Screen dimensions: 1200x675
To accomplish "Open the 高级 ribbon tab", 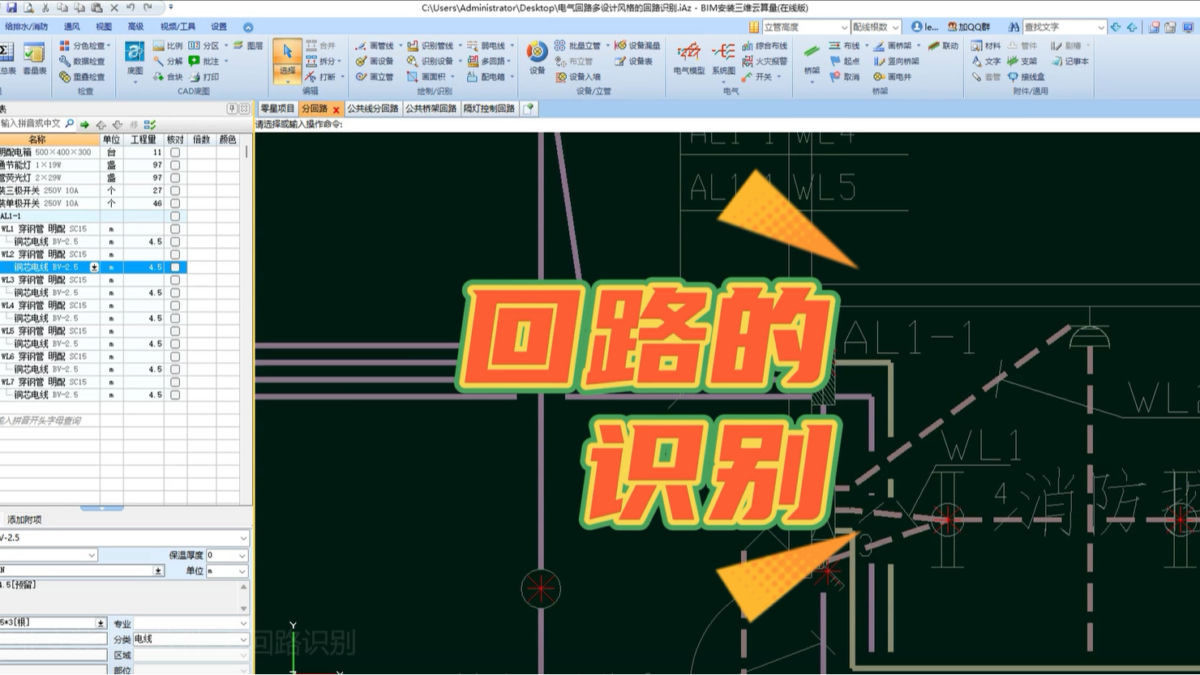I will [136, 27].
